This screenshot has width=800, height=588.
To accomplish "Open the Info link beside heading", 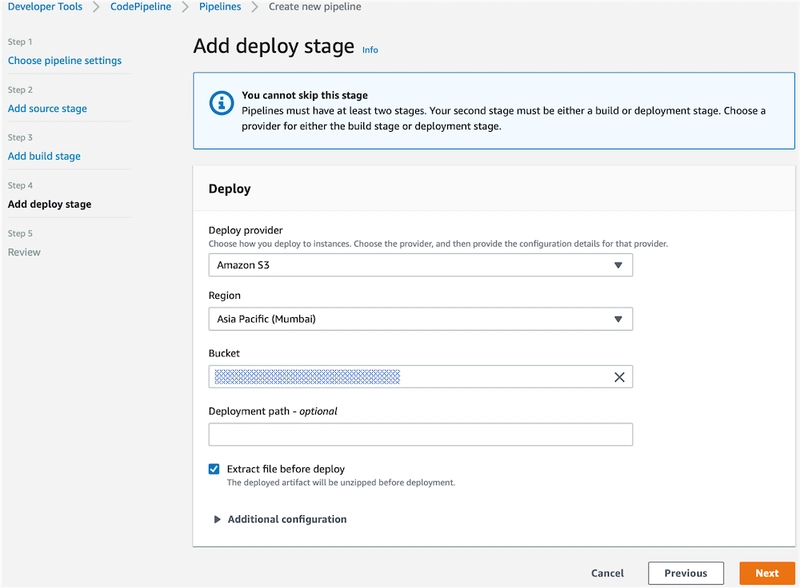I will pos(370,49).
